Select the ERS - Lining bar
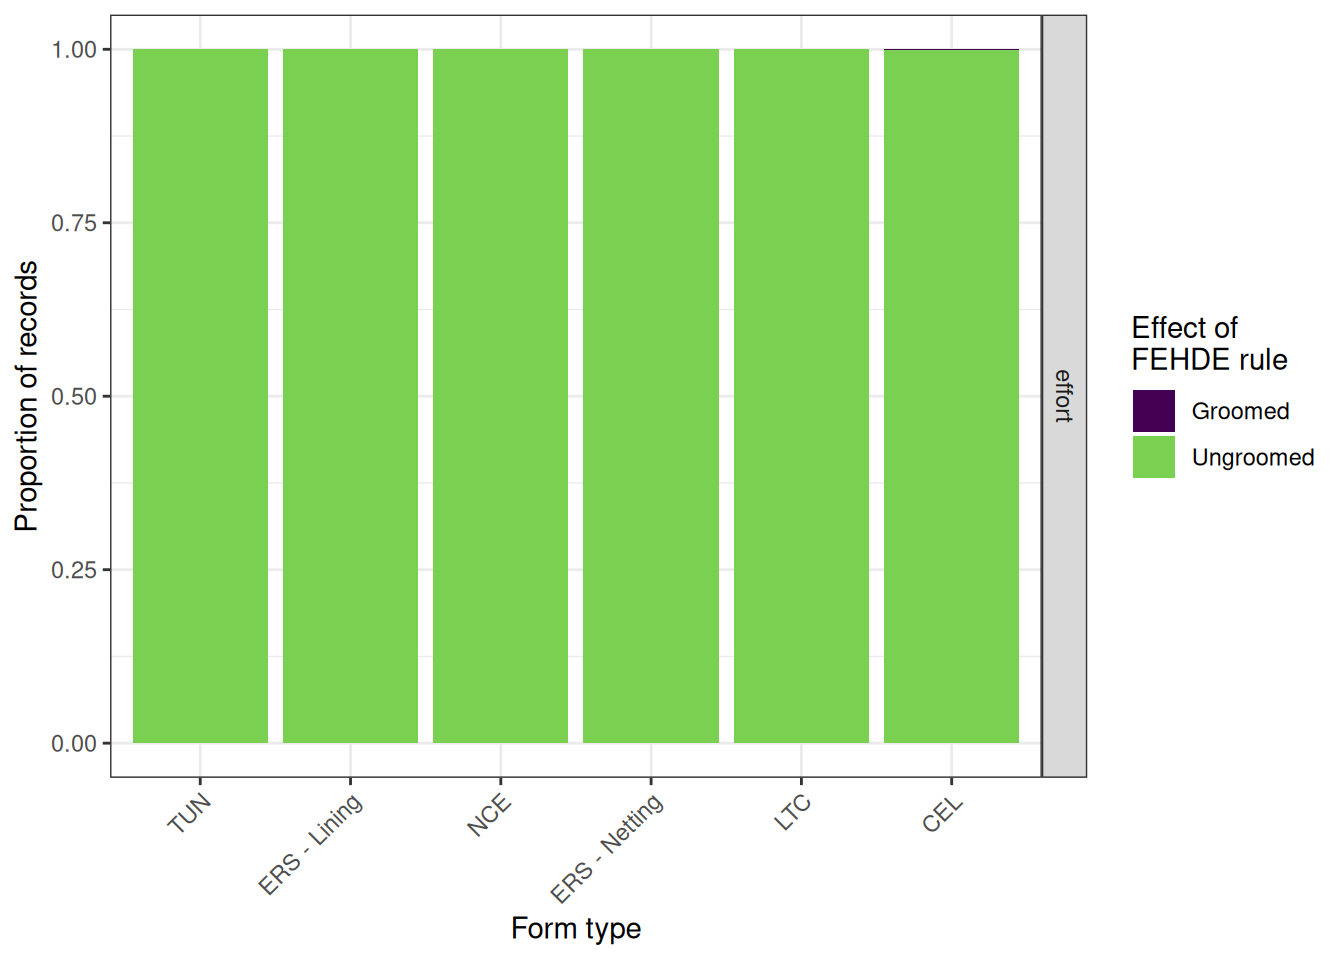The height and width of the screenshot is (960, 1344). point(350,396)
